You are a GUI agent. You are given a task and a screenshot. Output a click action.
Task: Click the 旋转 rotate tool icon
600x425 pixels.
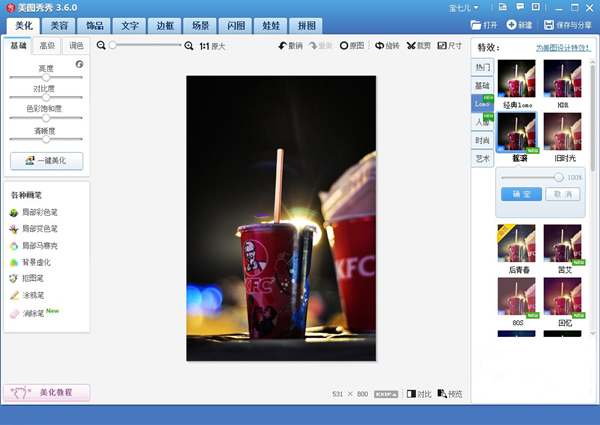pyautogui.click(x=379, y=46)
